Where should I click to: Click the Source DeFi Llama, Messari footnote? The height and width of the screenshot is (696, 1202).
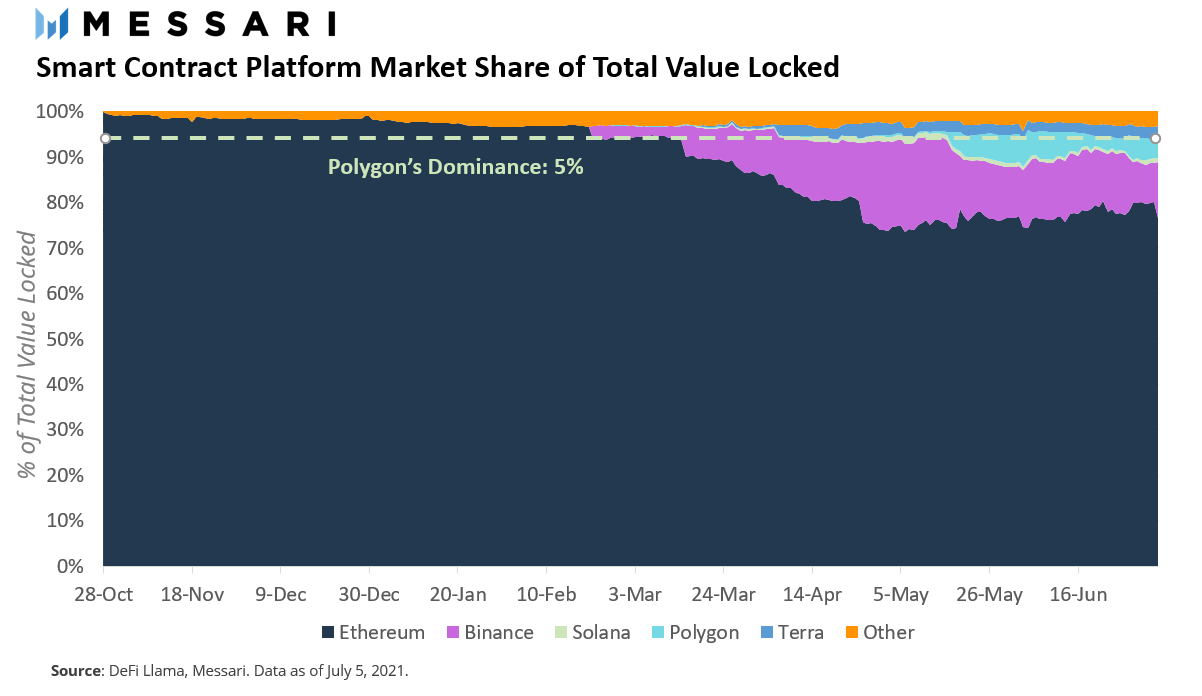(x=229, y=671)
